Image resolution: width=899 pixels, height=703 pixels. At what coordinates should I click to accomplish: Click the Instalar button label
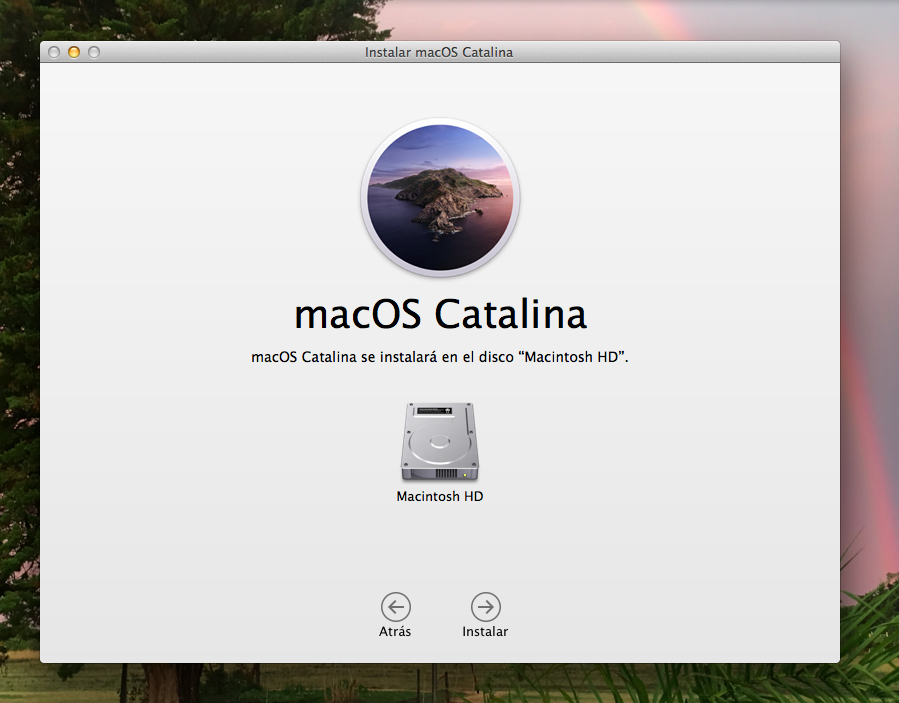(x=485, y=631)
